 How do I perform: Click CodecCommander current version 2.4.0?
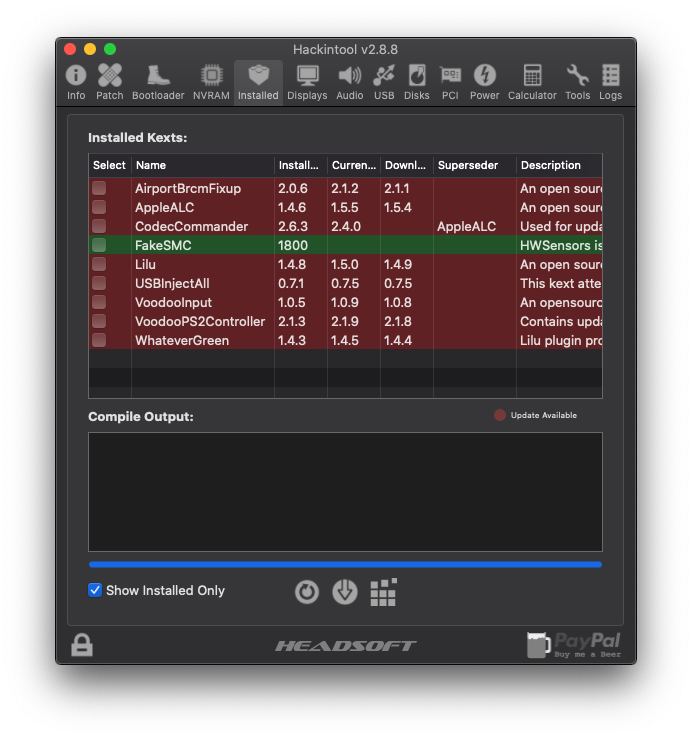point(346,226)
